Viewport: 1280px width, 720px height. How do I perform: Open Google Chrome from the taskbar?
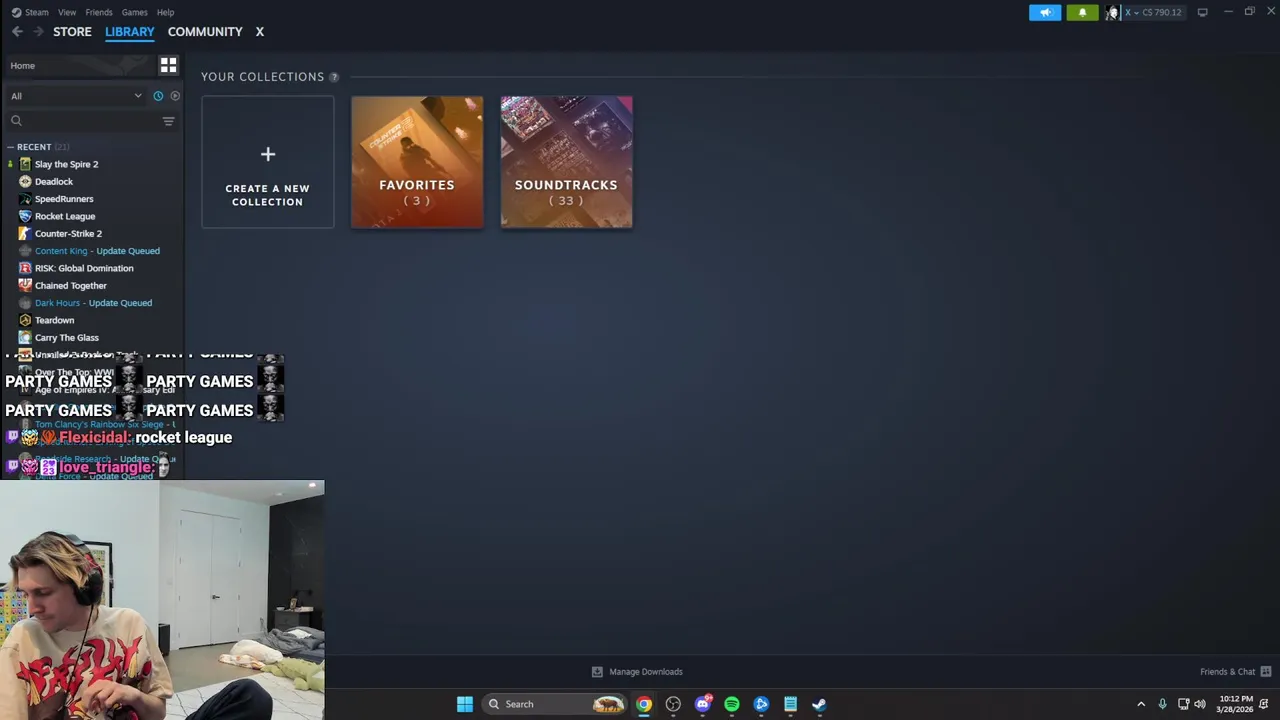pos(644,704)
